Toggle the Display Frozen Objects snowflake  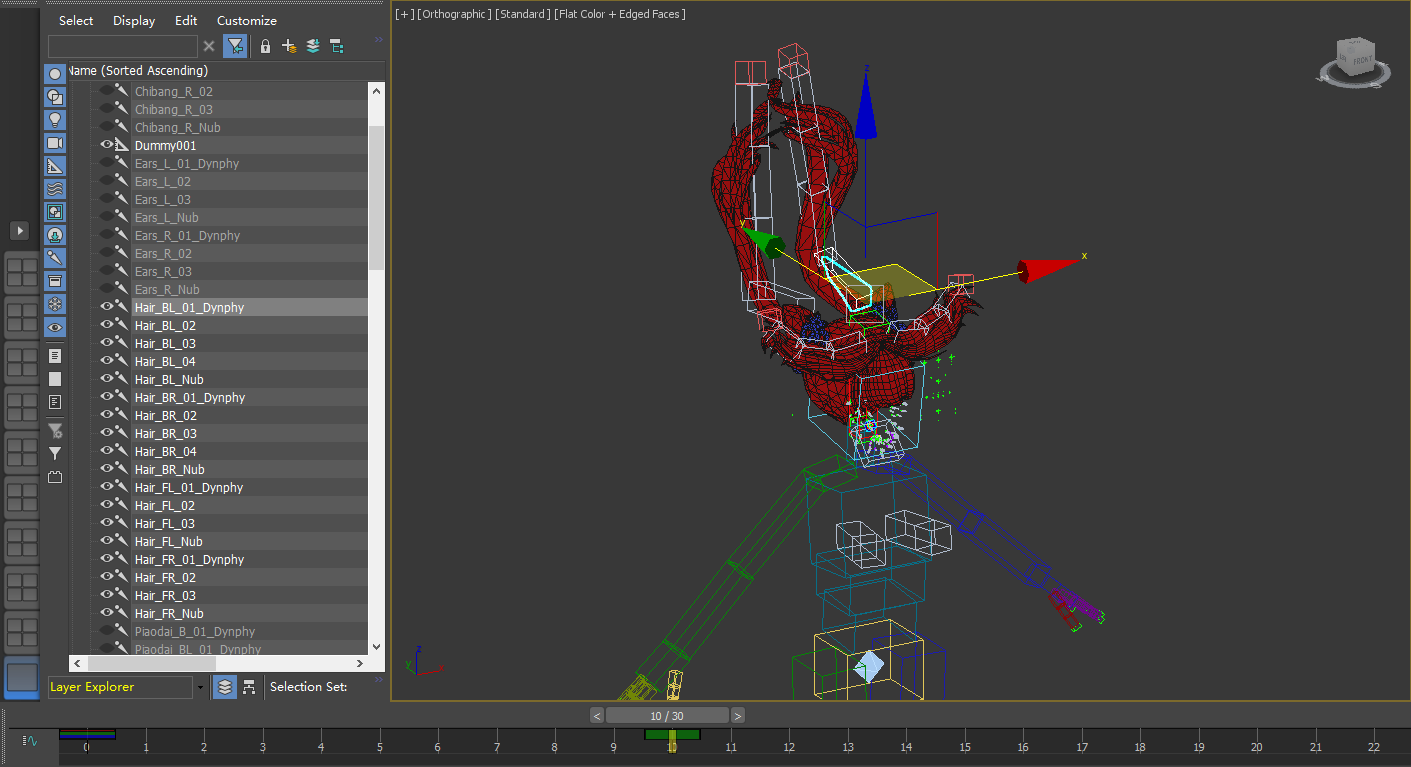pos(55,304)
